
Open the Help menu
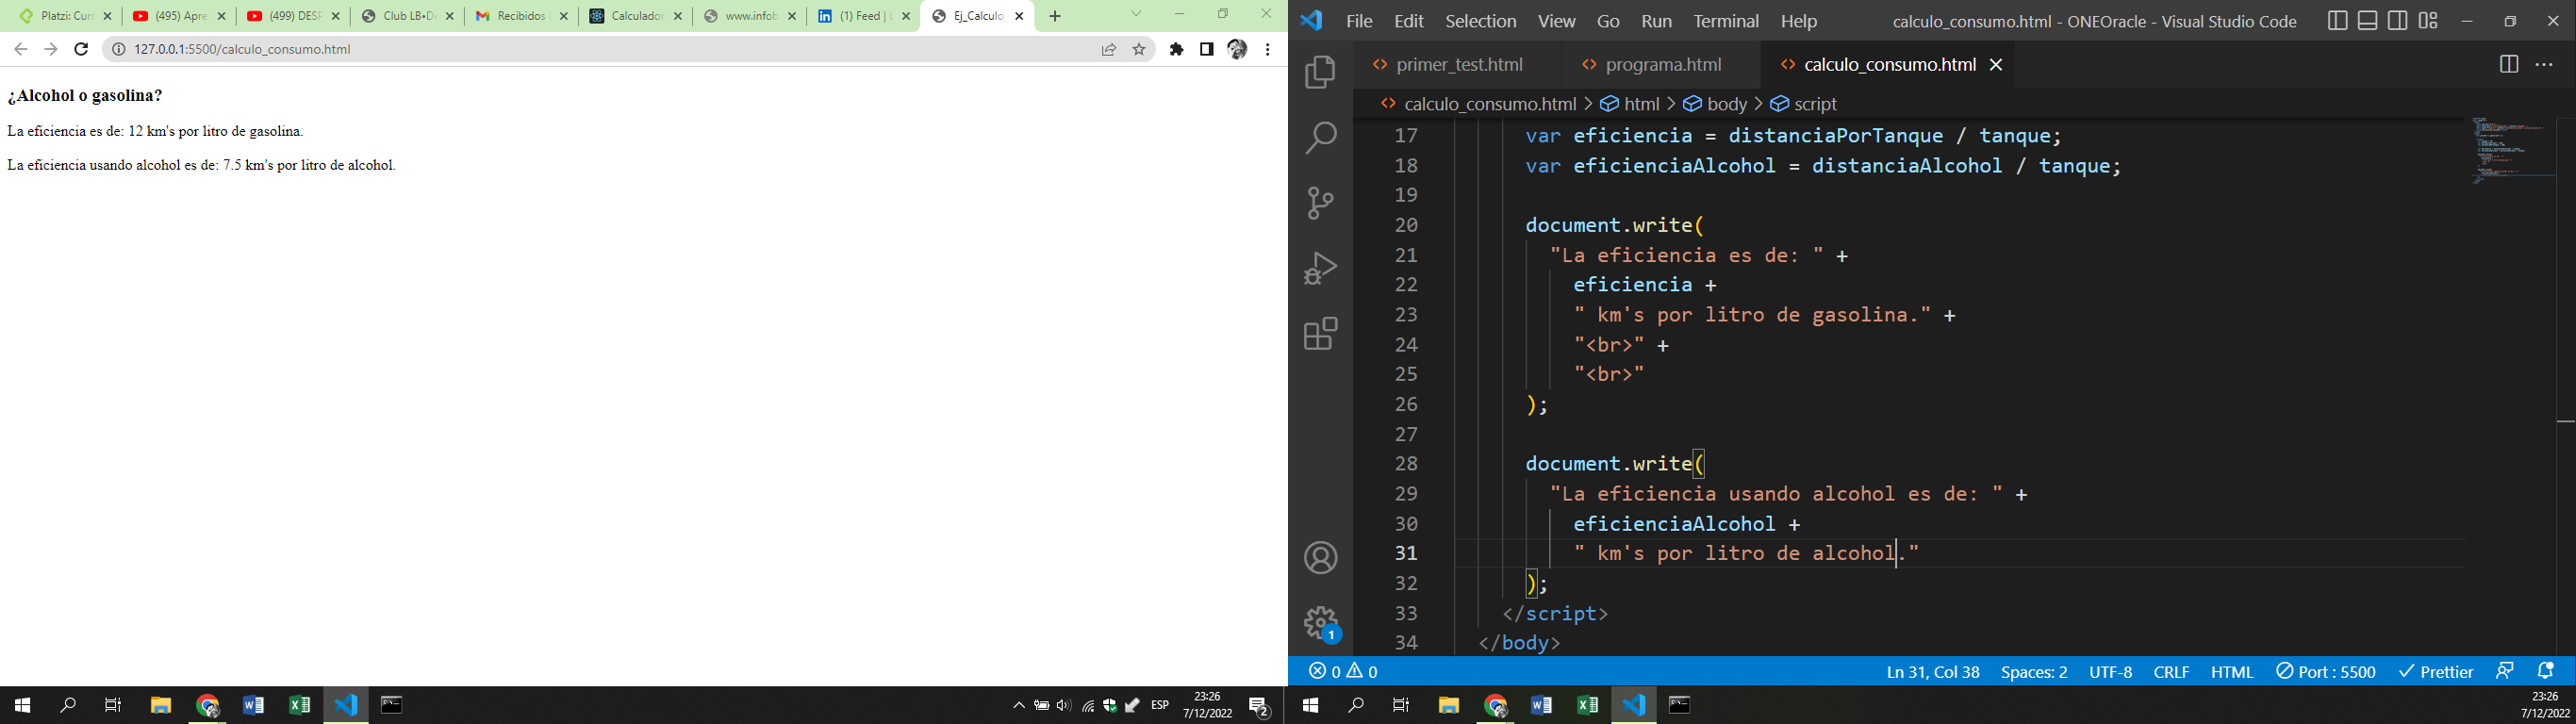[1799, 21]
